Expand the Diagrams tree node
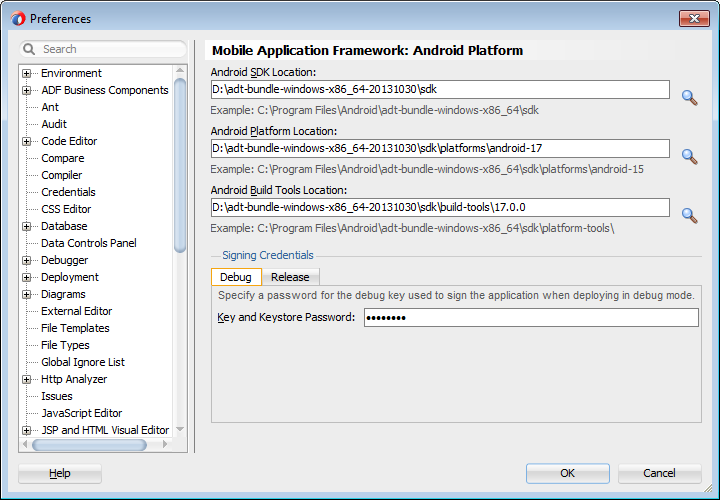Viewport: 720px width, 500px height. [27, 294]
